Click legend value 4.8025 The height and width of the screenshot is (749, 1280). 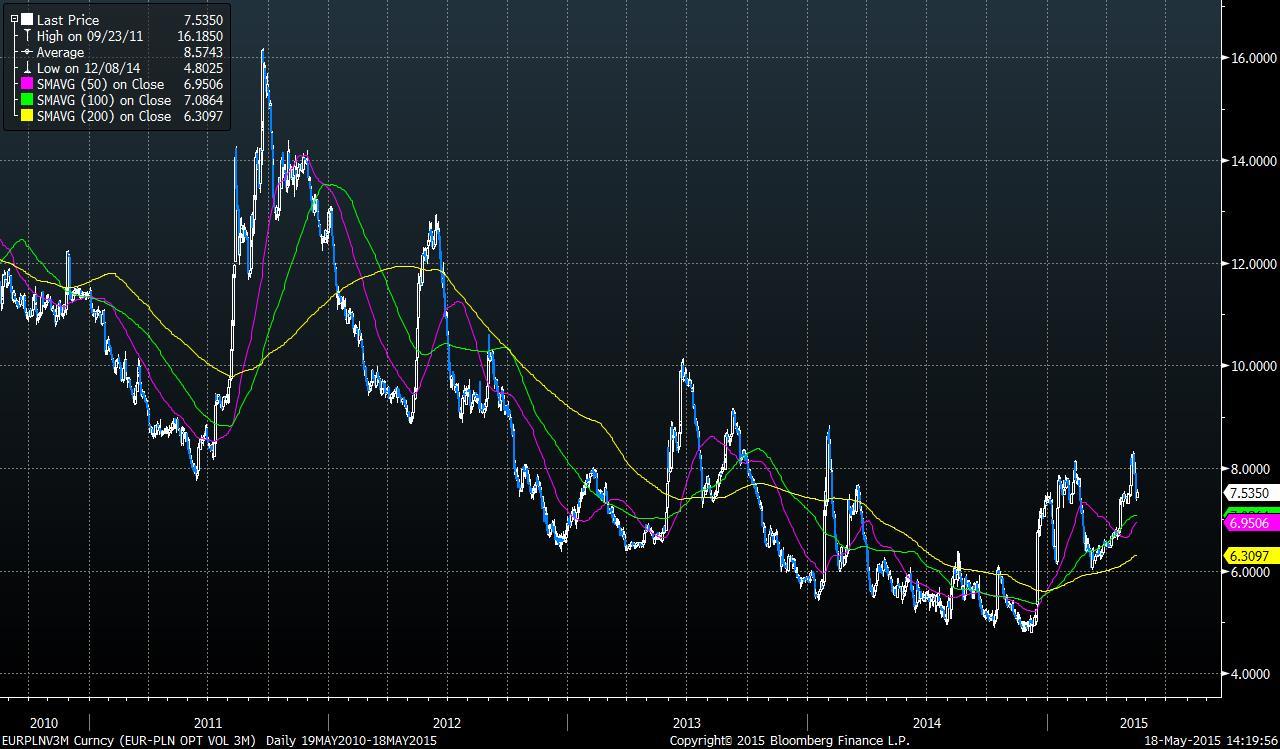coord(203,68)
